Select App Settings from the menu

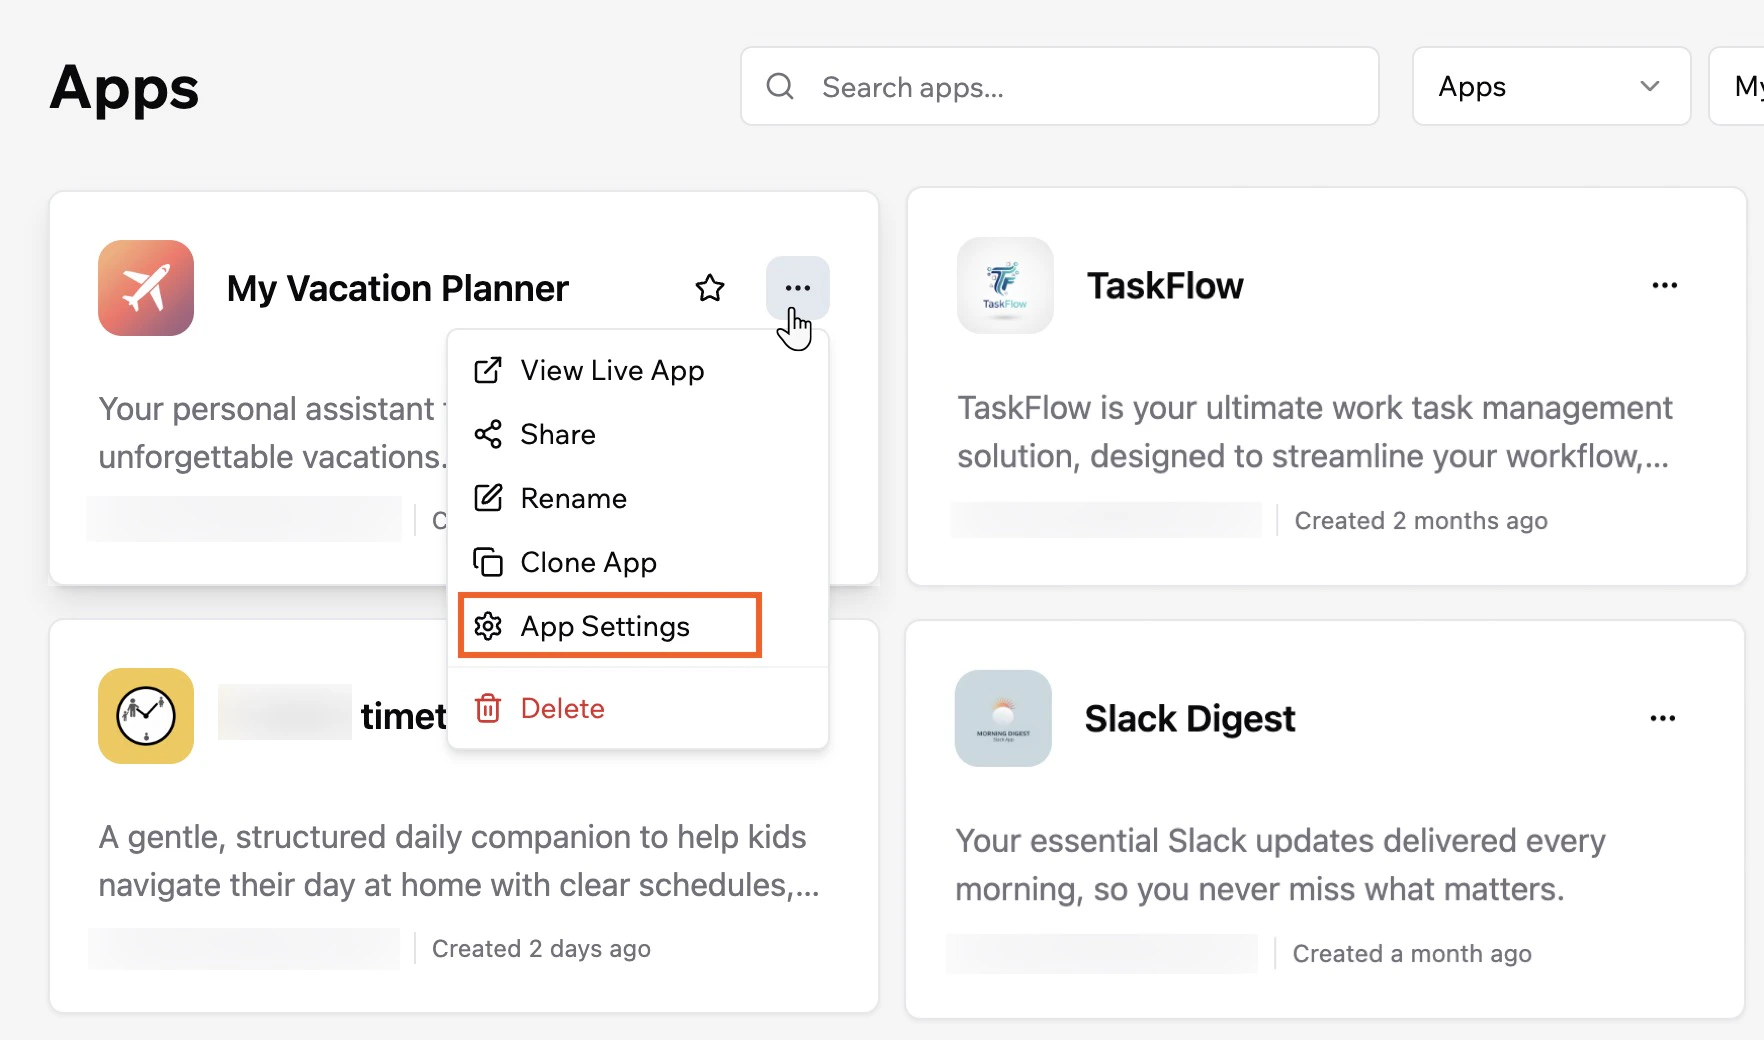[x=604, y=626]
